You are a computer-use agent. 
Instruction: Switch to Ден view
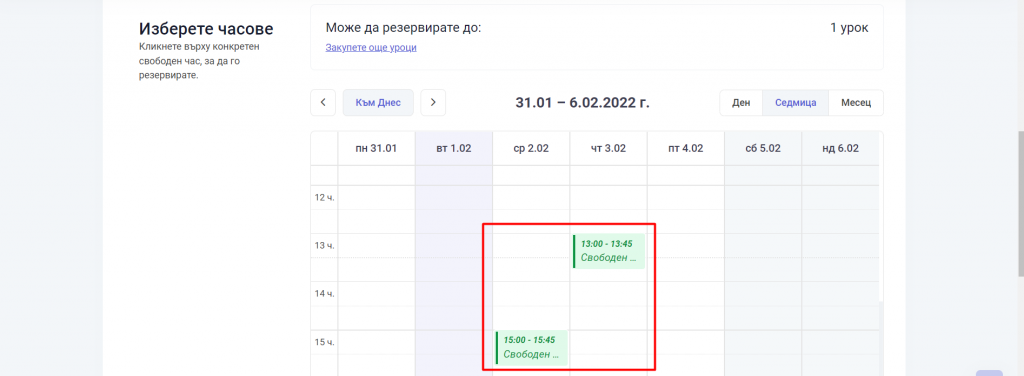tap(741, 102)
